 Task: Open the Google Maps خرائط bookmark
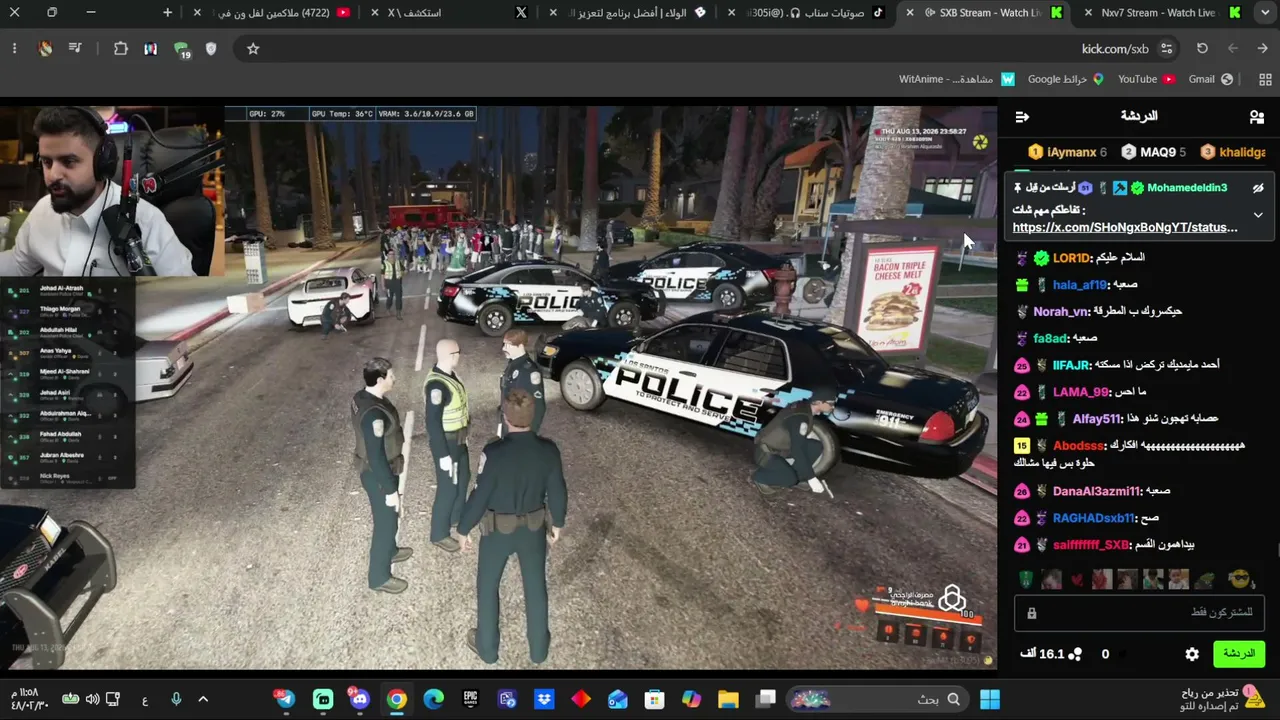click(x=1066, y=79)
